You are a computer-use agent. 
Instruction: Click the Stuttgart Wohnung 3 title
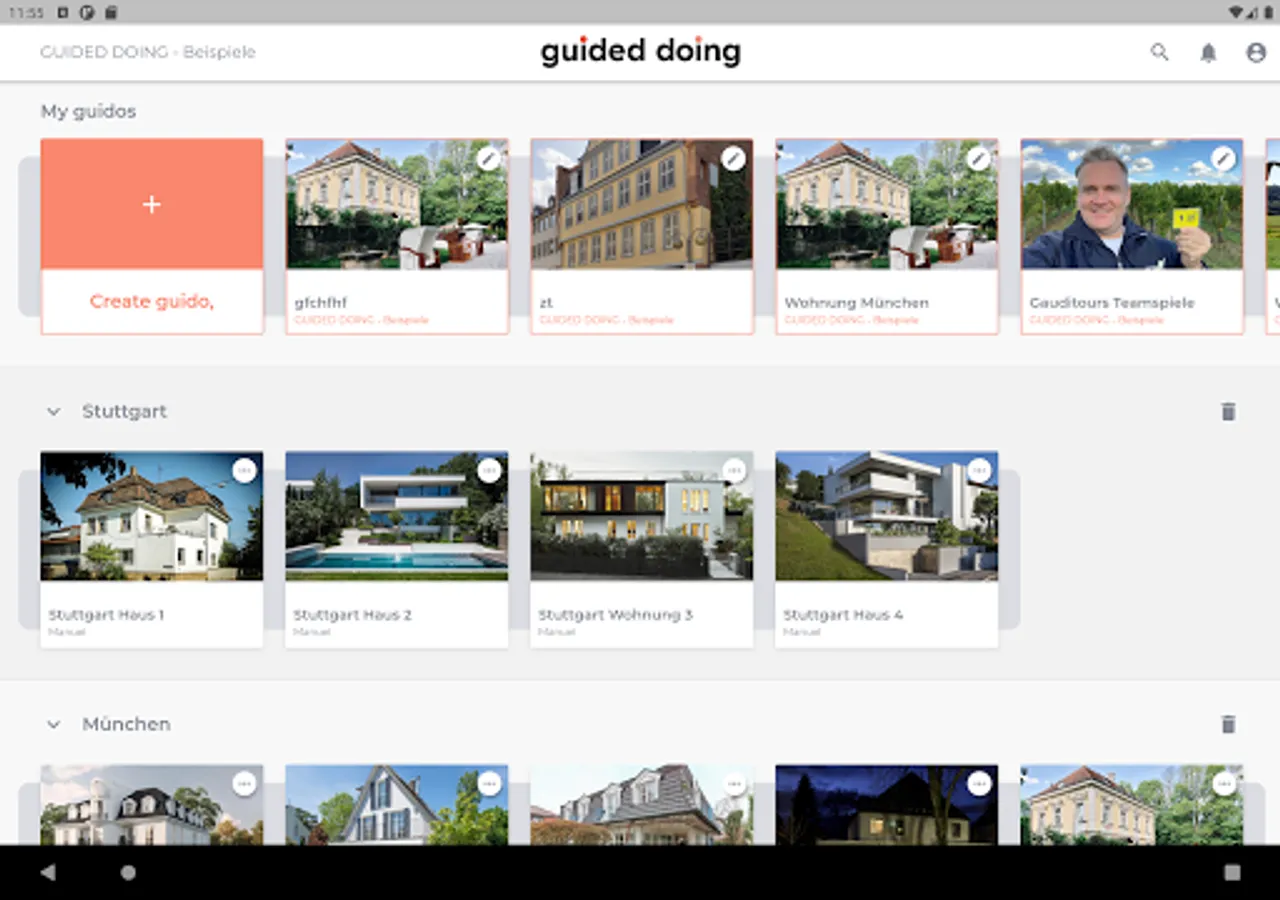pyautogui.click(x=616, y=615)
